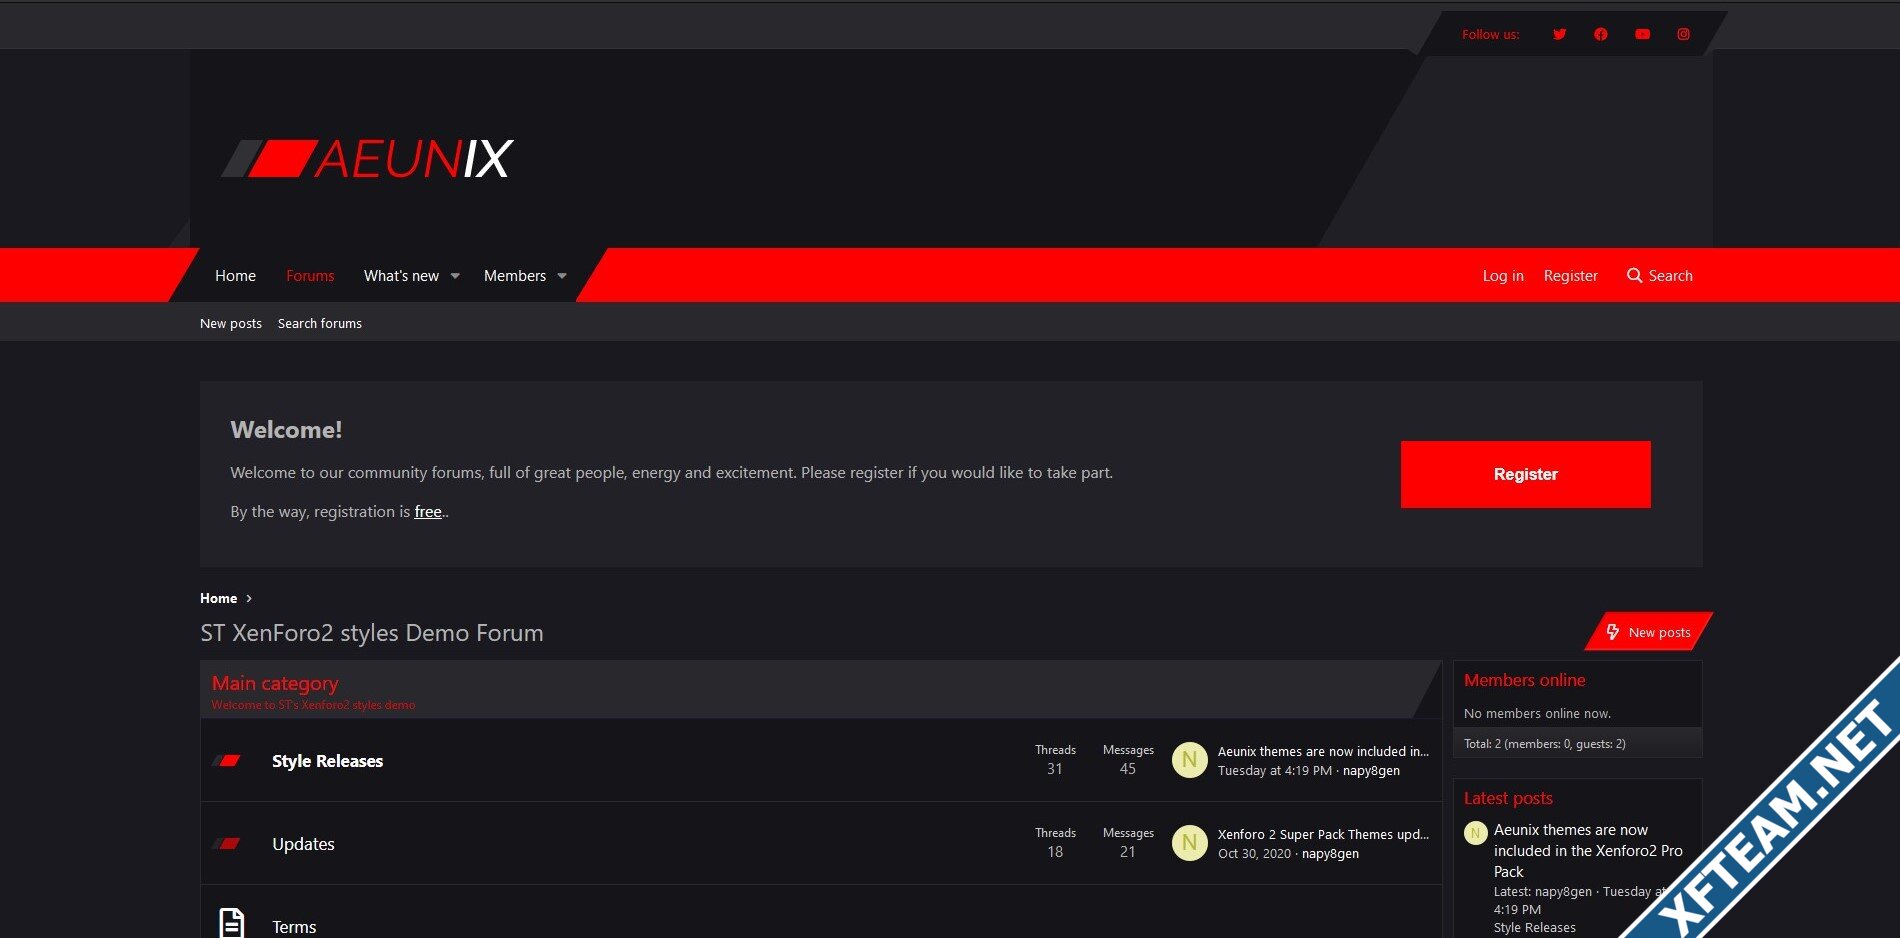
Task: Select the Home navigation tab
Action: coord(235,276)
